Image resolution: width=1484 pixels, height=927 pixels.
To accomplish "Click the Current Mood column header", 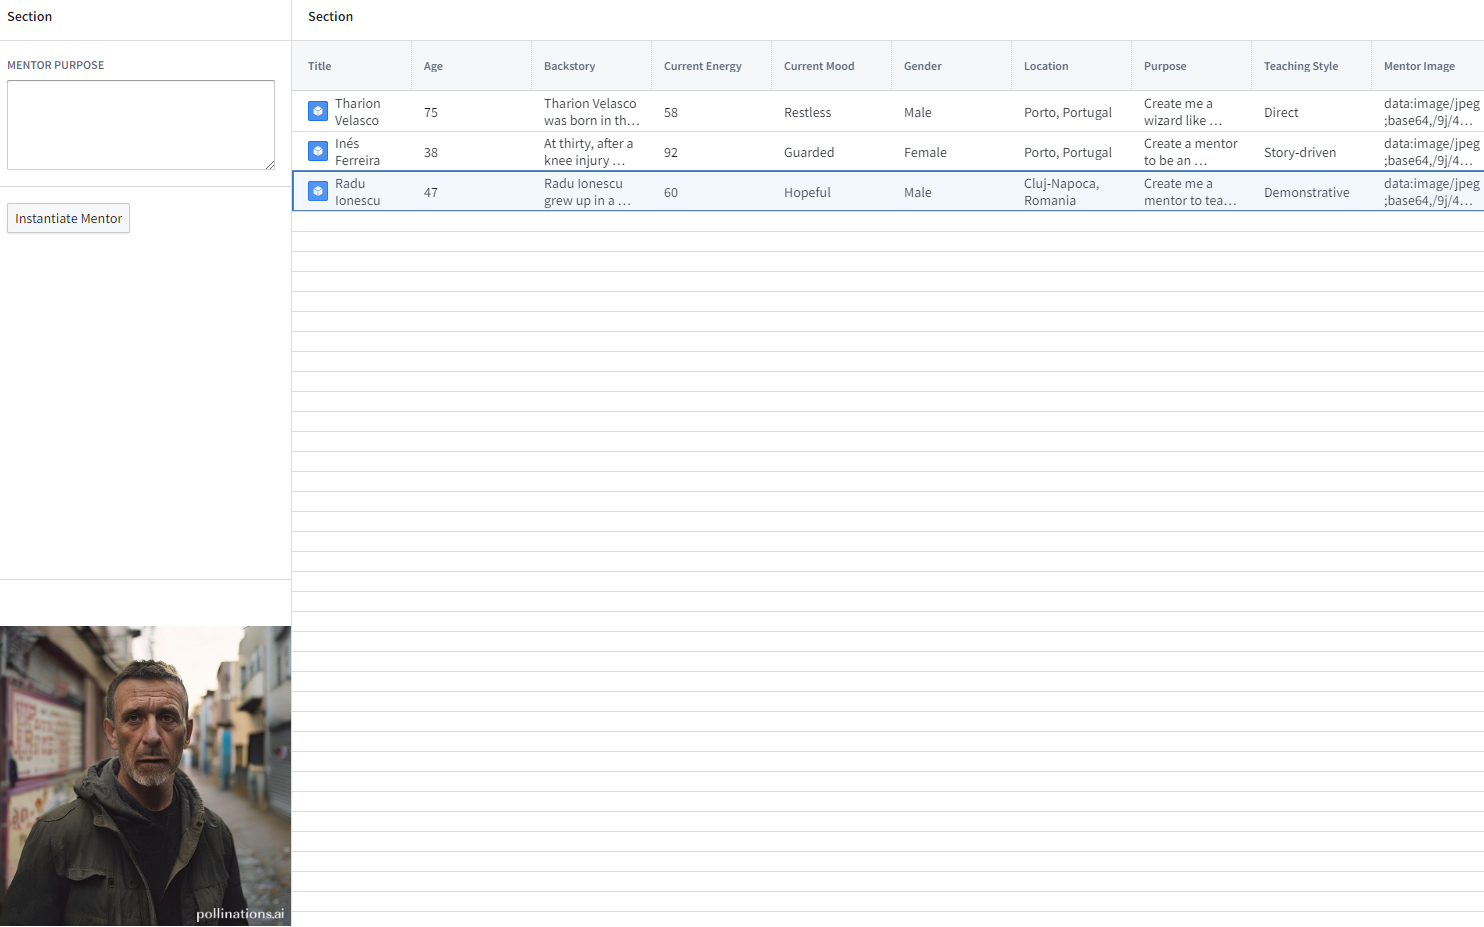I will [x=818, y=66].
